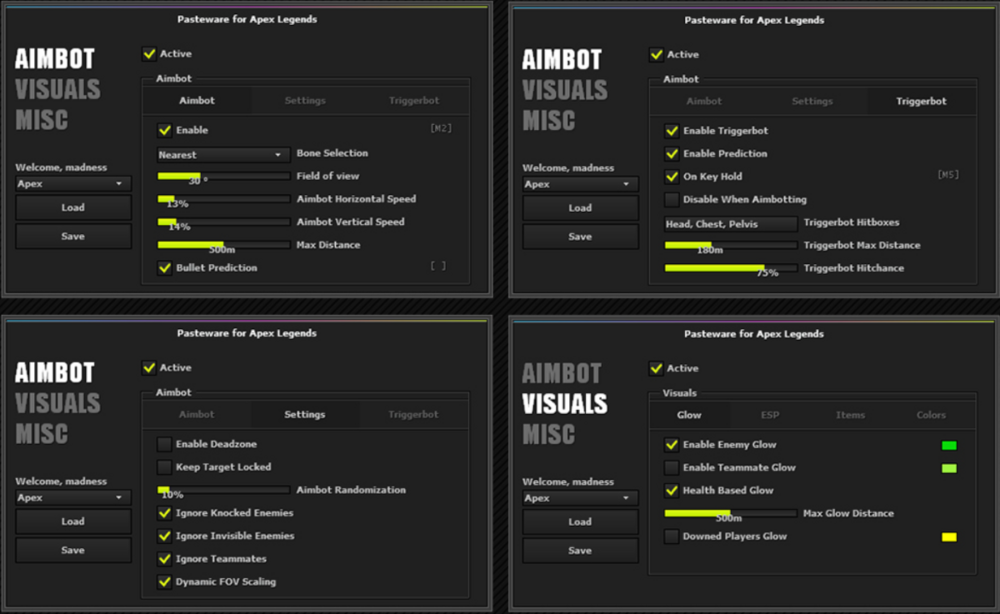1000x614 pixels.
Task: Switch to the ESP tab
Action: click(x=770, y=415)
